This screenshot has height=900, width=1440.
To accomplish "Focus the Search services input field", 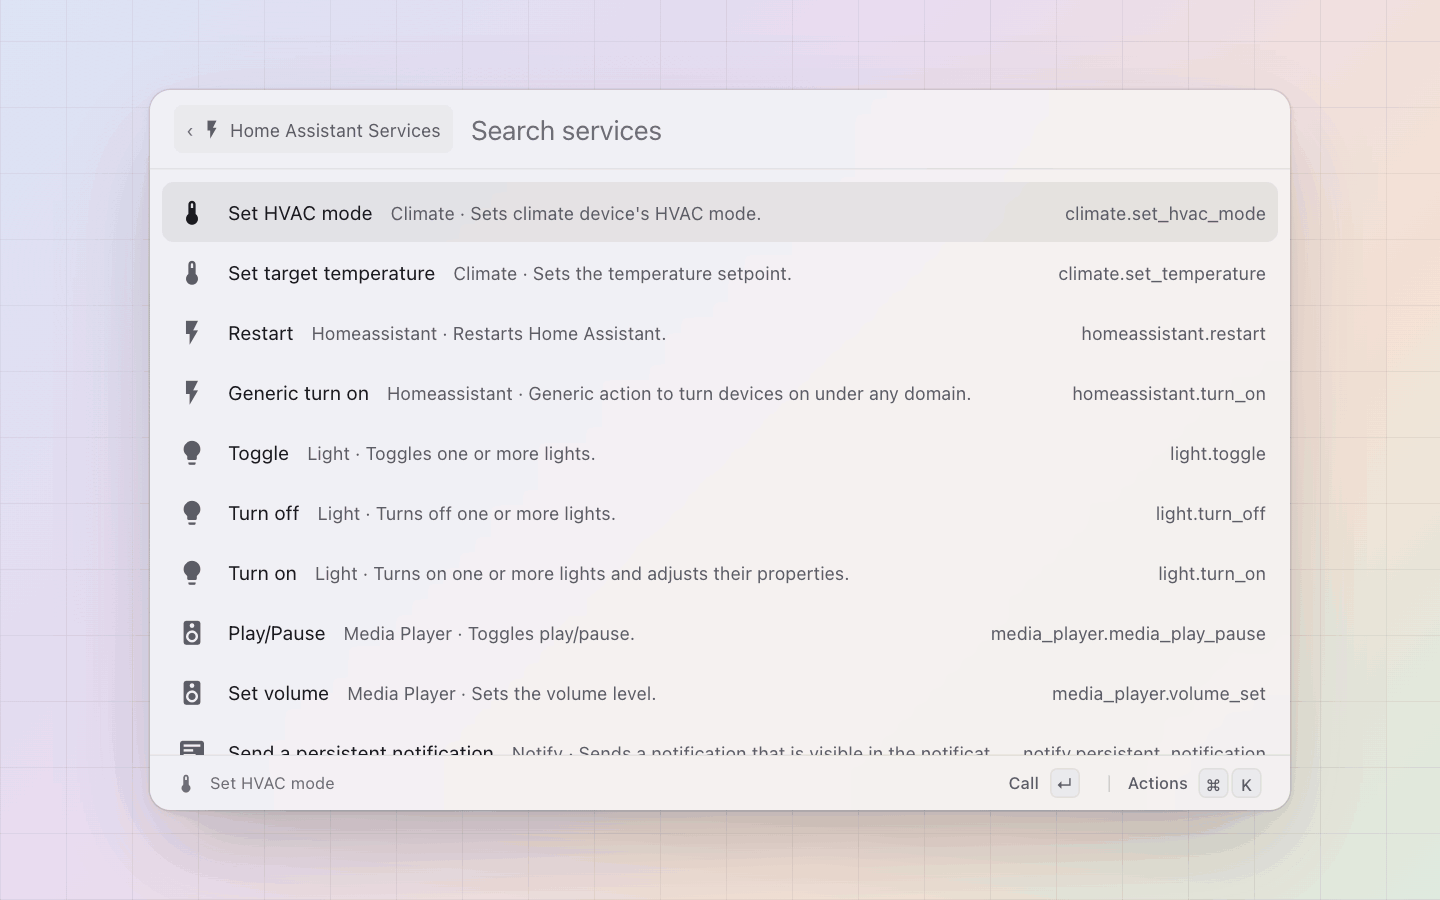I will (x=870, y=131).
